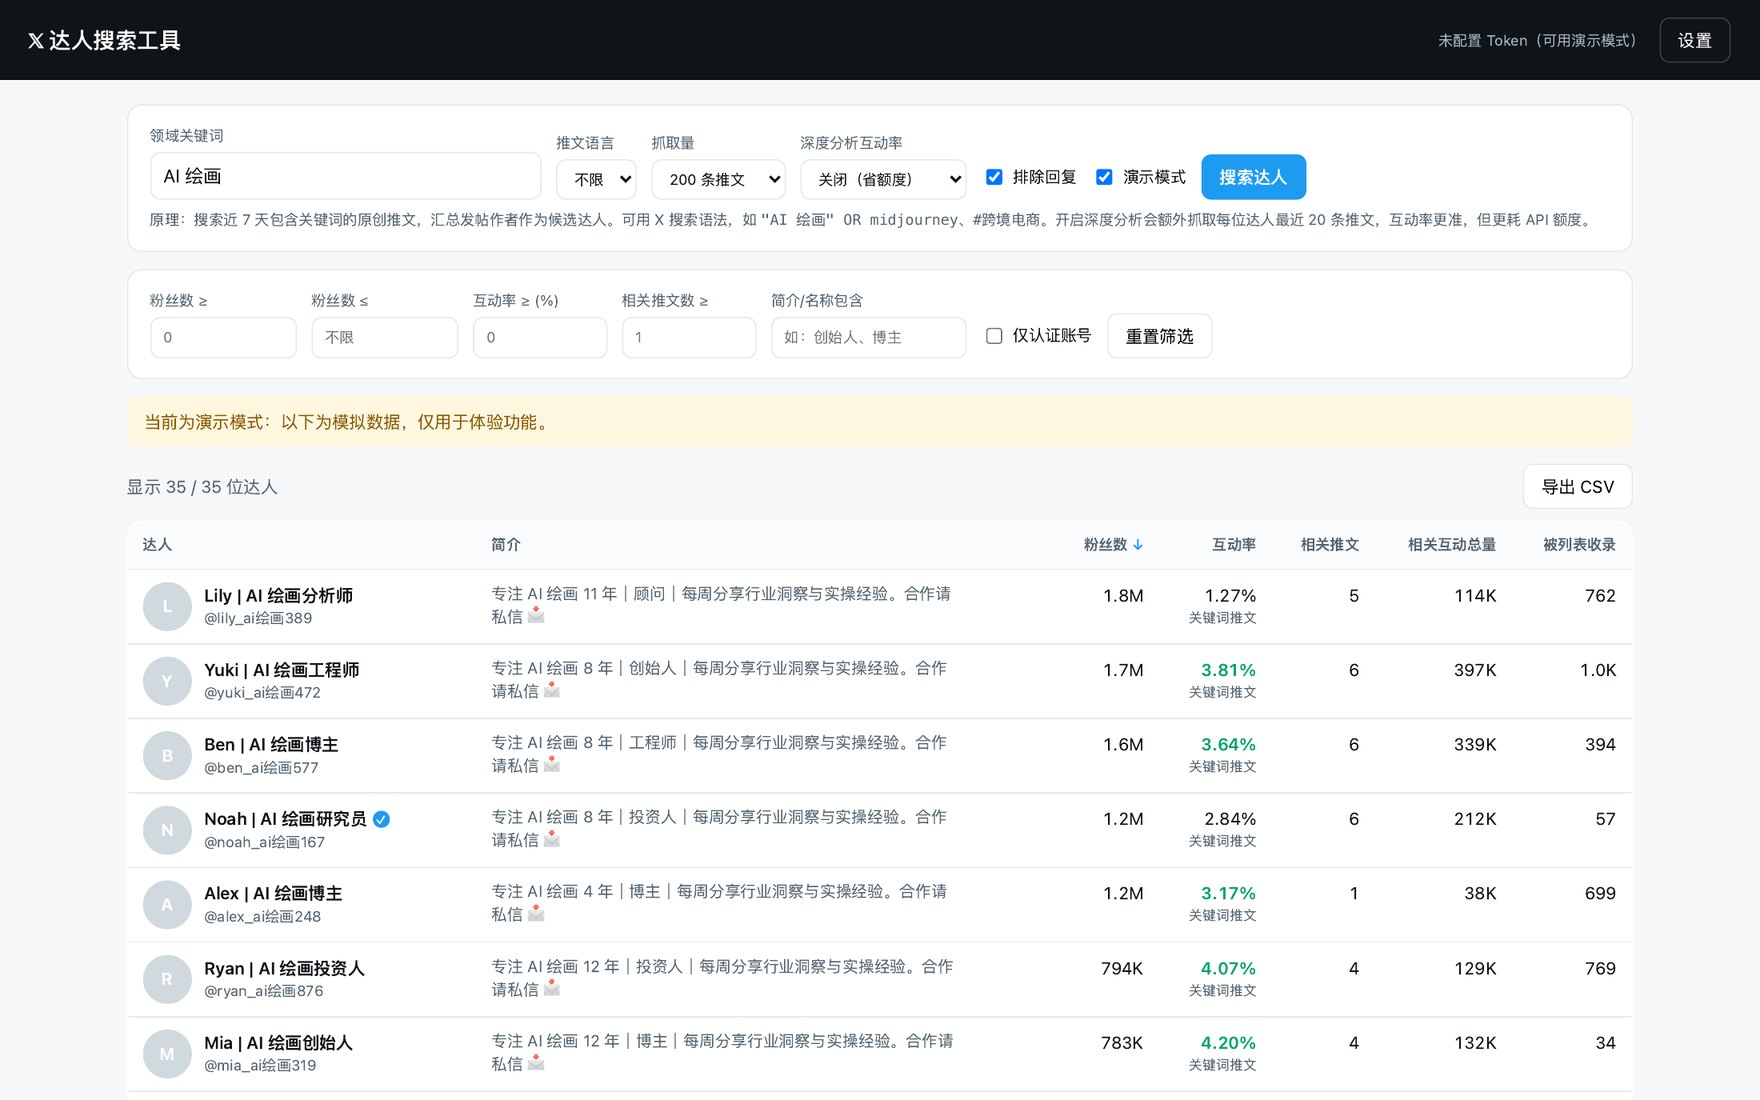The width and height of the screenshot is (1760, 1100).
Task: Enable the 仅认证账号 checkbox
Action: (x=994, y=336)
